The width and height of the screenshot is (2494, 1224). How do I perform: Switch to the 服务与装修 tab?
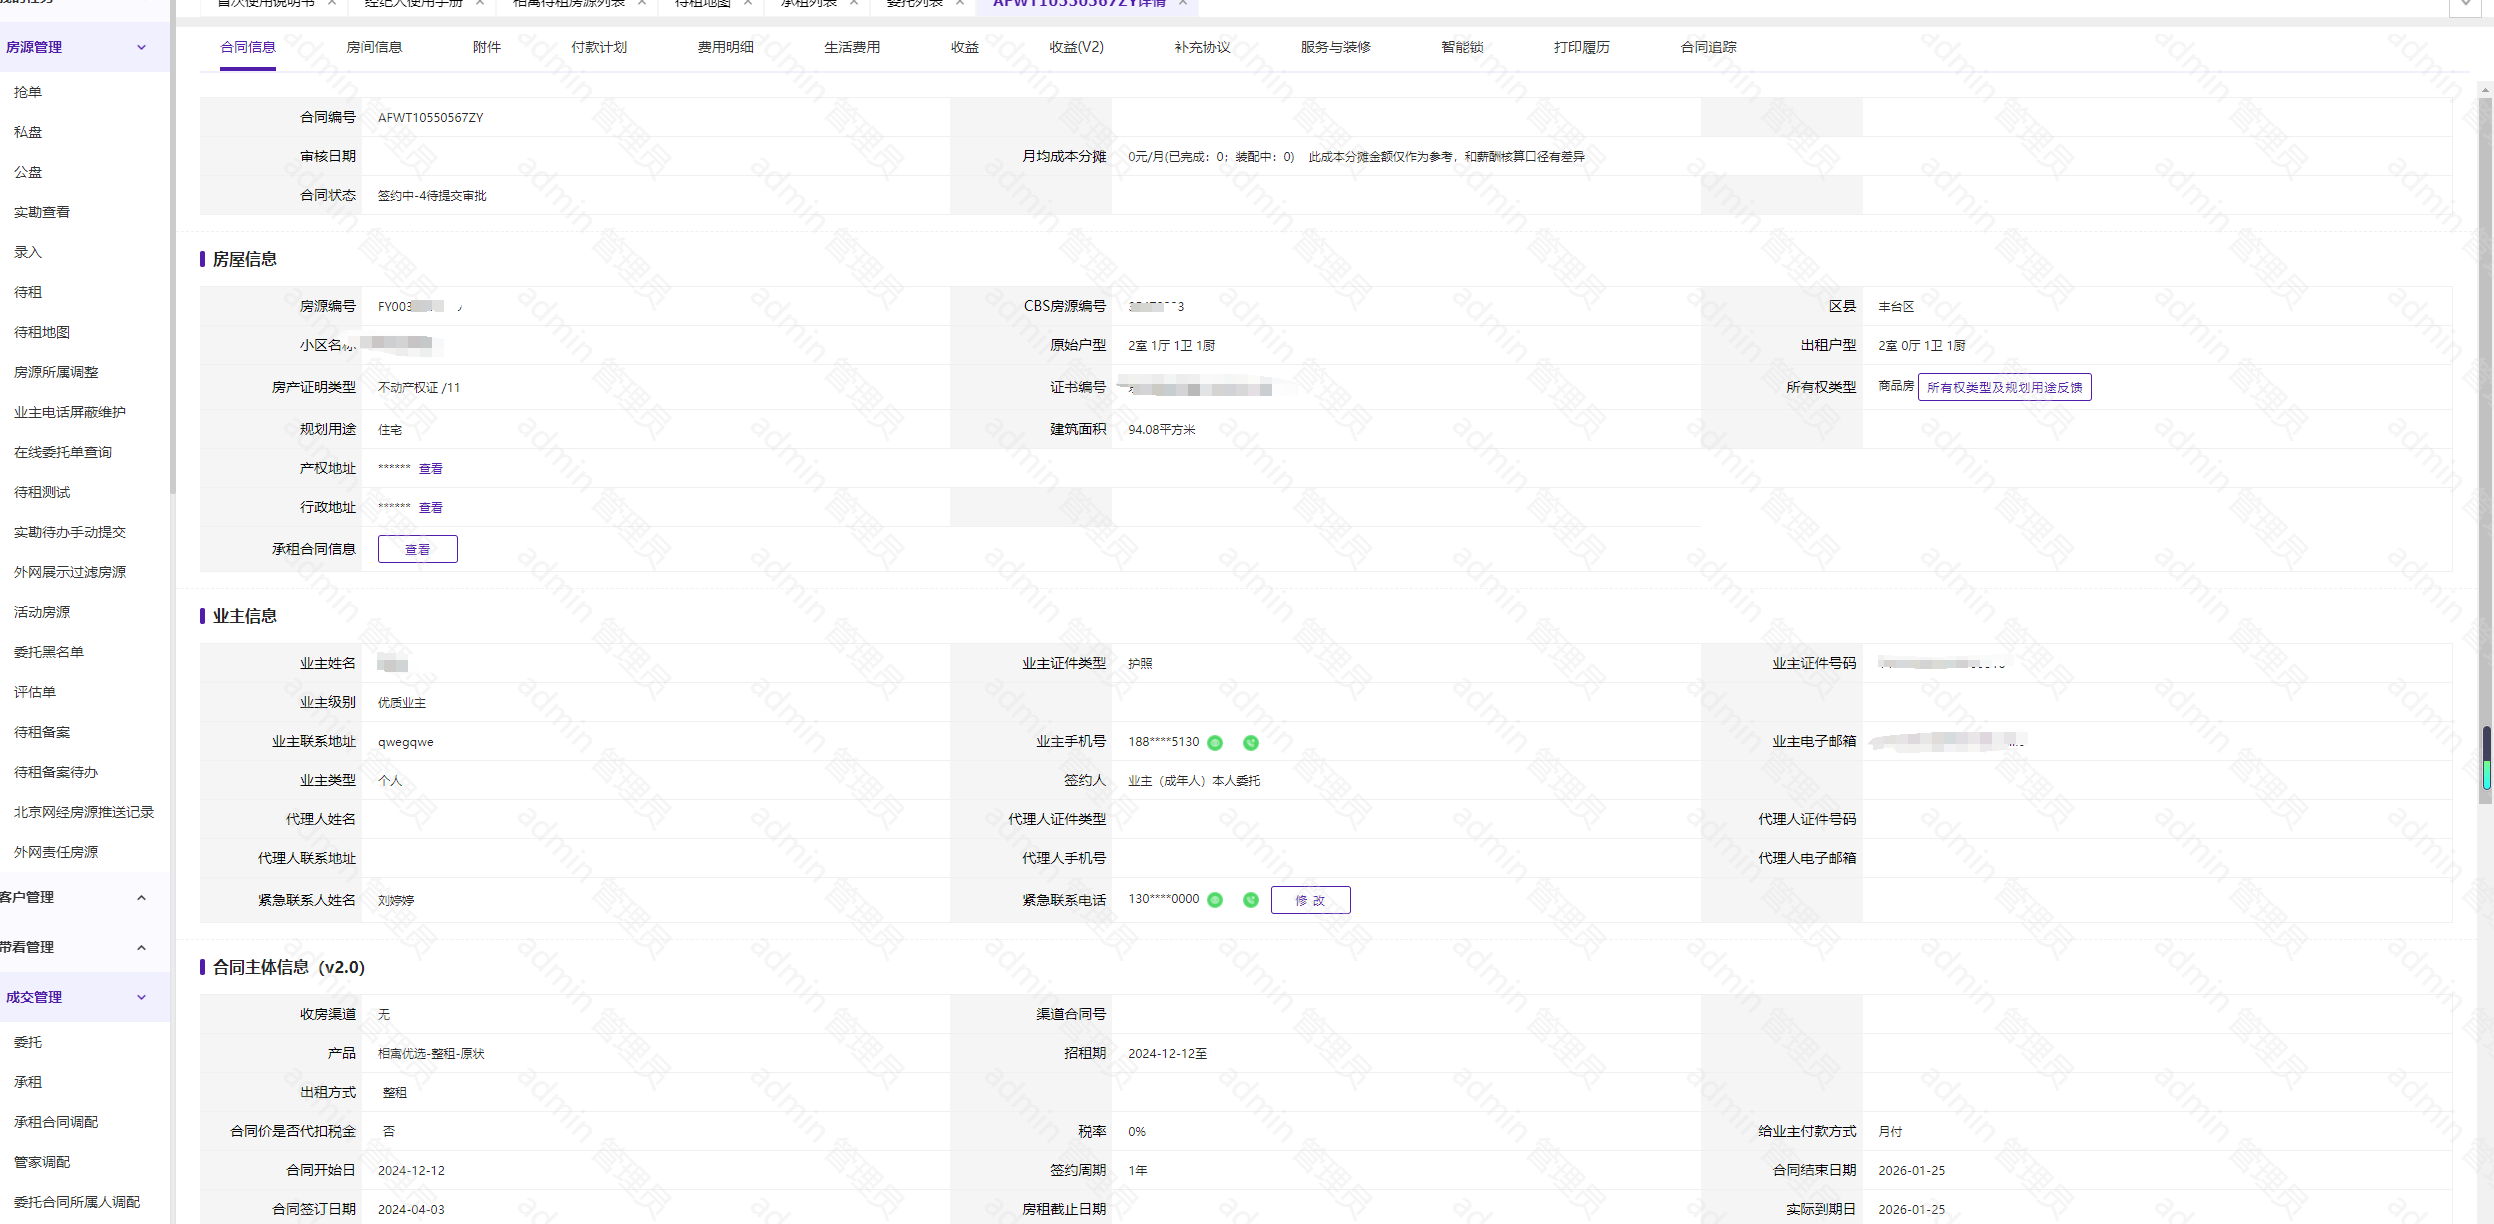pyautogui.click(x=1336, y=47)
